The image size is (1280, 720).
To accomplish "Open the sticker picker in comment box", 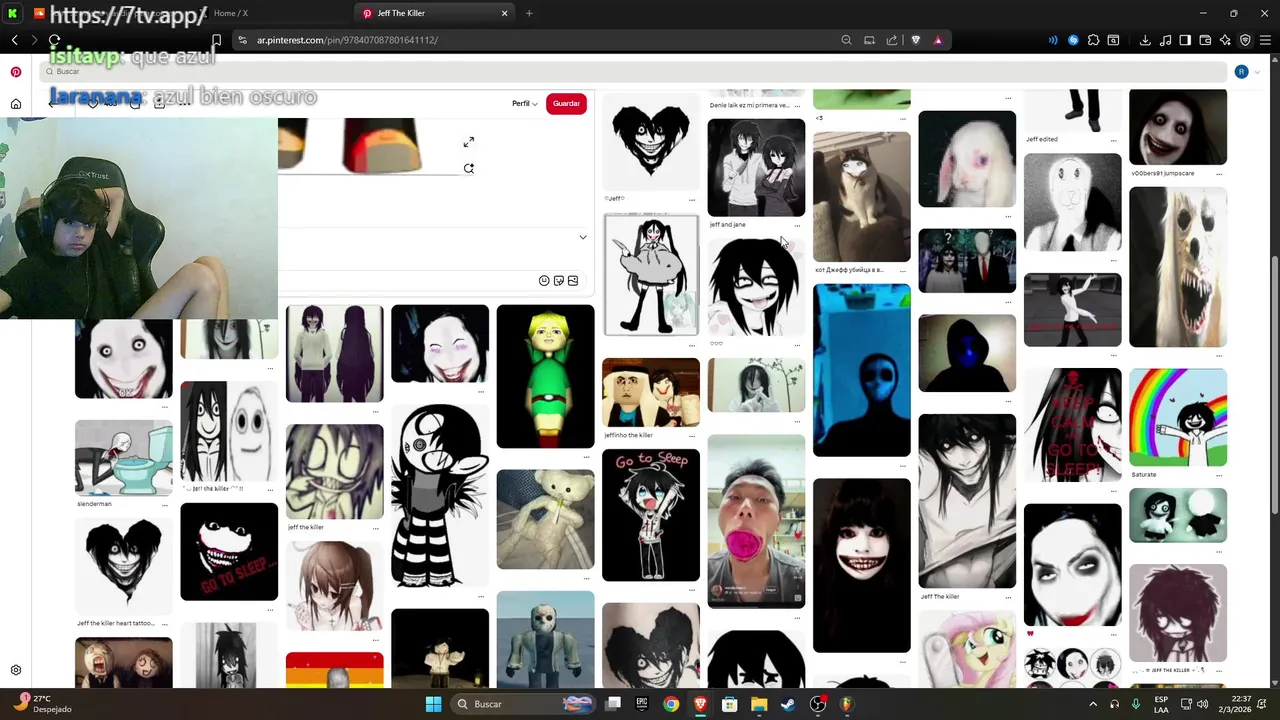I will pos(558,281).
